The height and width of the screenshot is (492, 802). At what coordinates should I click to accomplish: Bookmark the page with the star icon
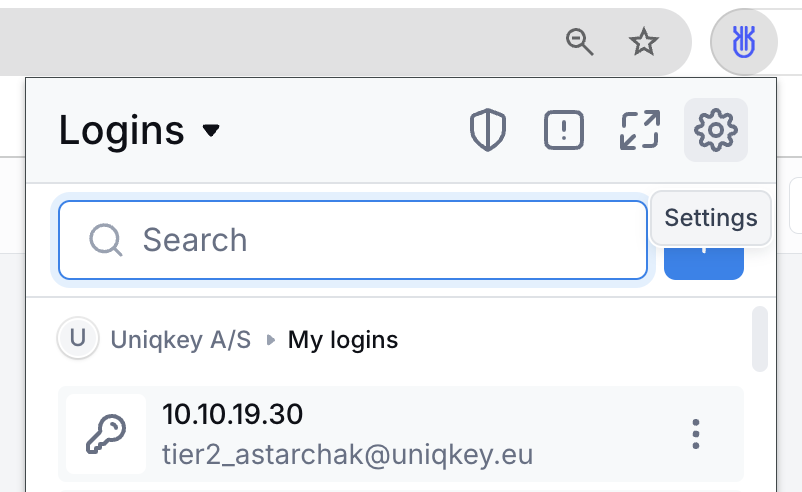(643, 42)
